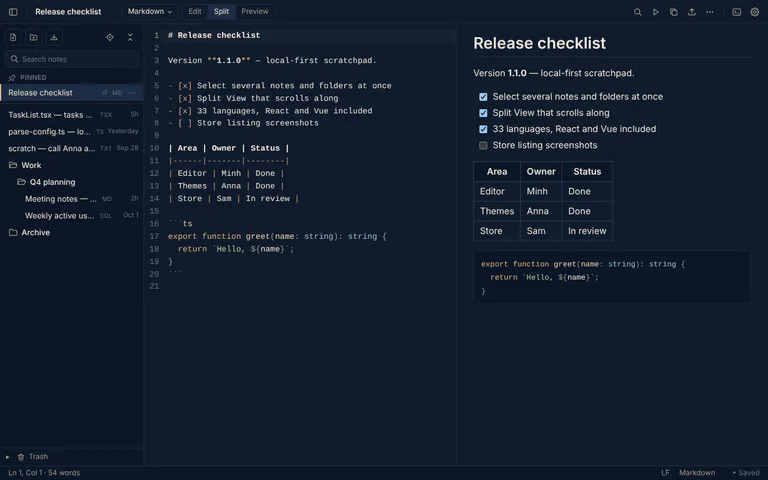Select the pinned Release checklist note
Viewport: 768px width, 480px height.
tap(72, 93)
